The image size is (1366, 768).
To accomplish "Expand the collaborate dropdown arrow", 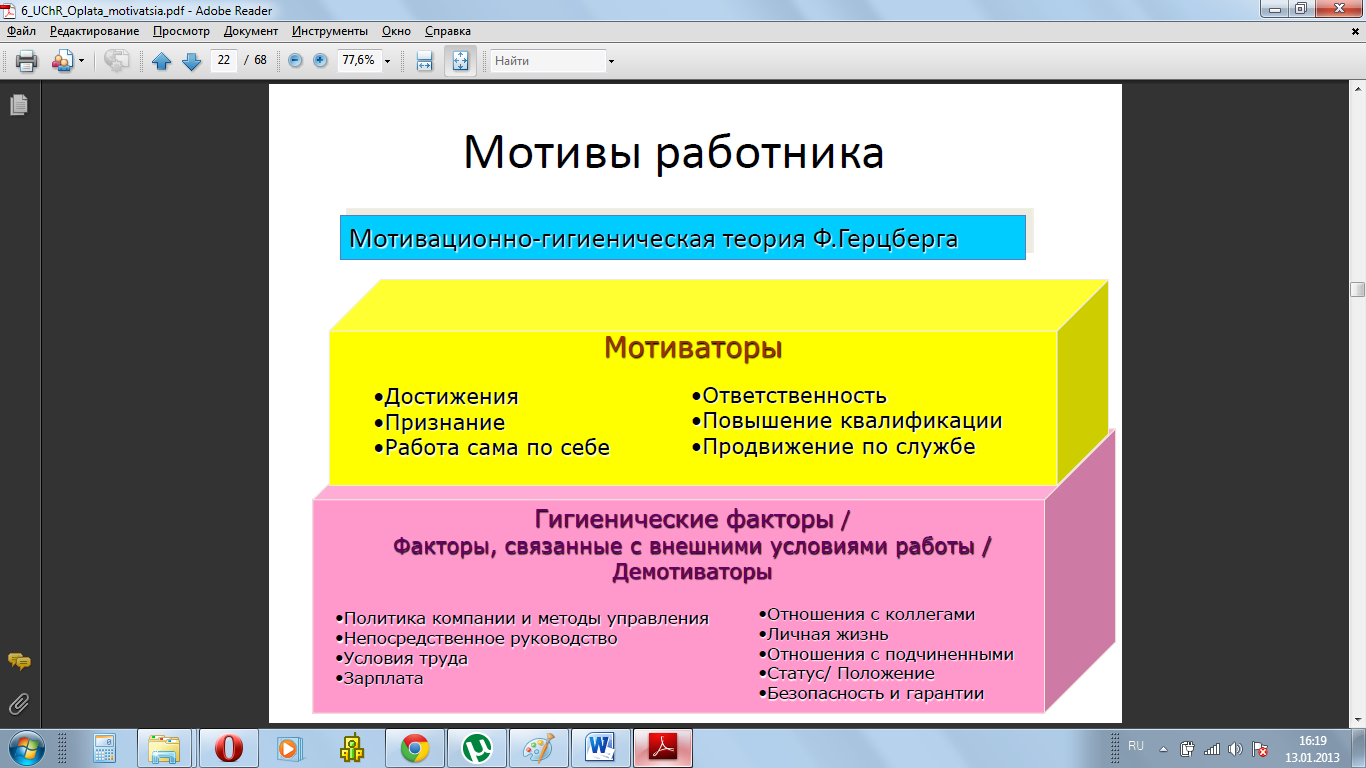I will point(82,61).
